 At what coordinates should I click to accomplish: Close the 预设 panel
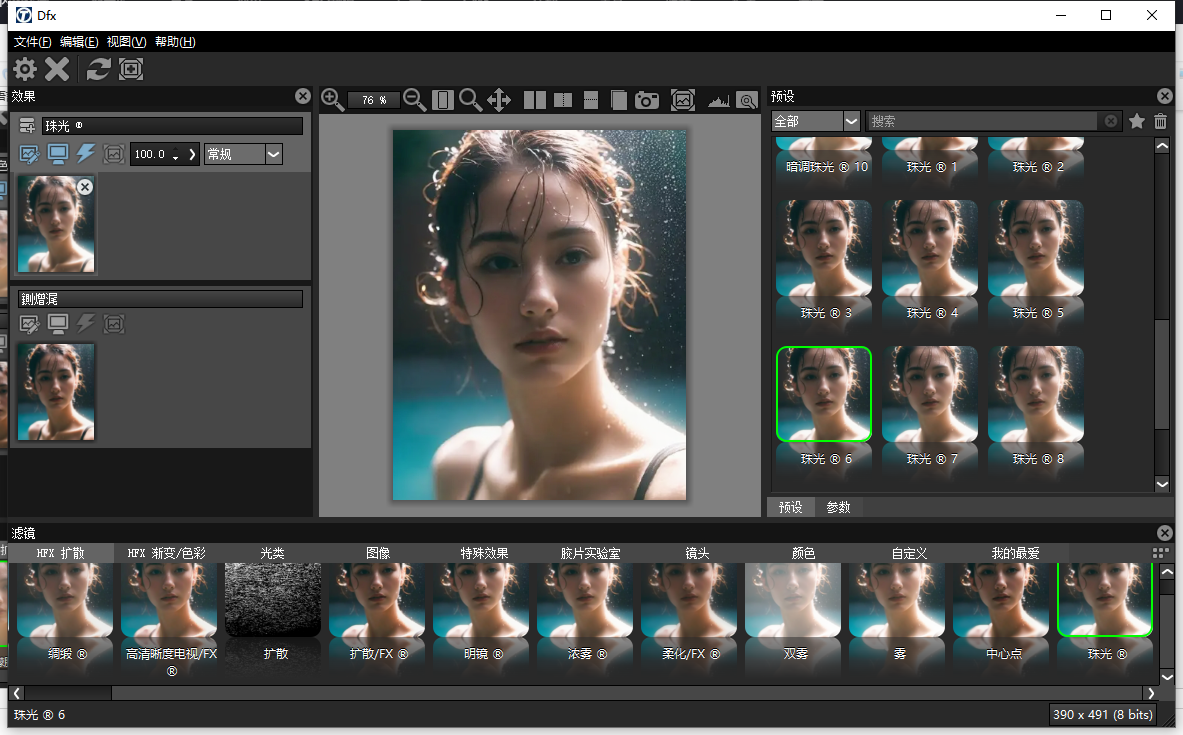1165,96
